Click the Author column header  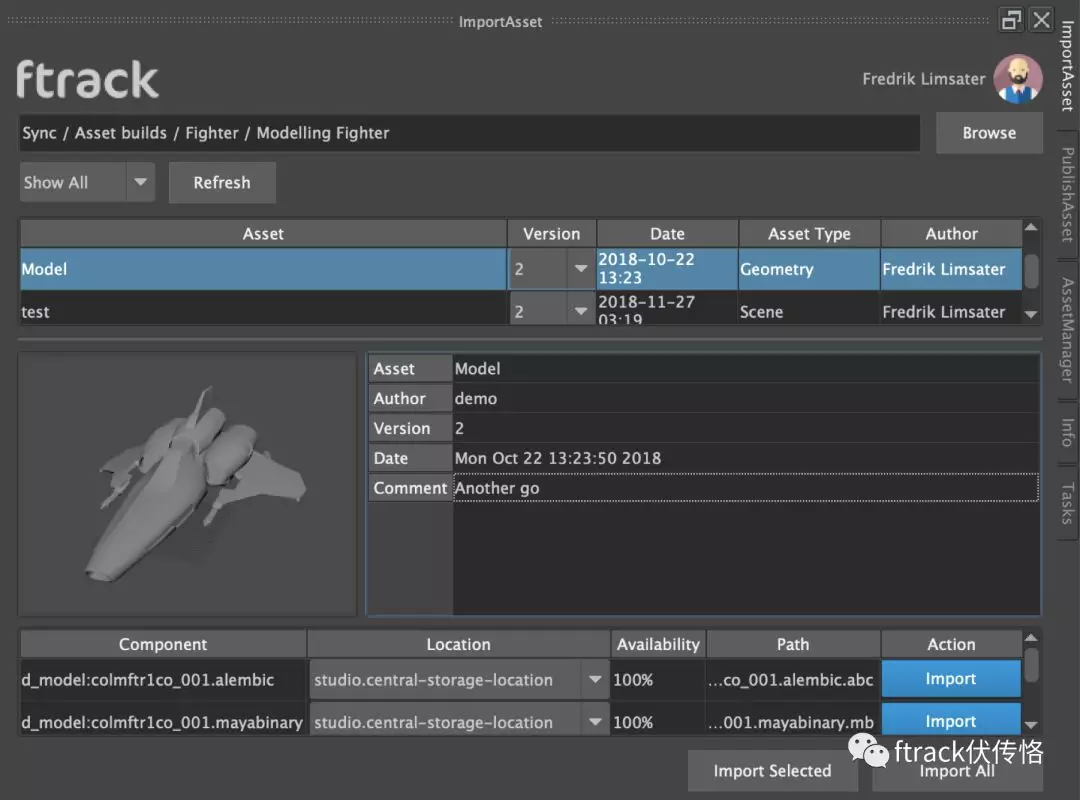[951, 234]
